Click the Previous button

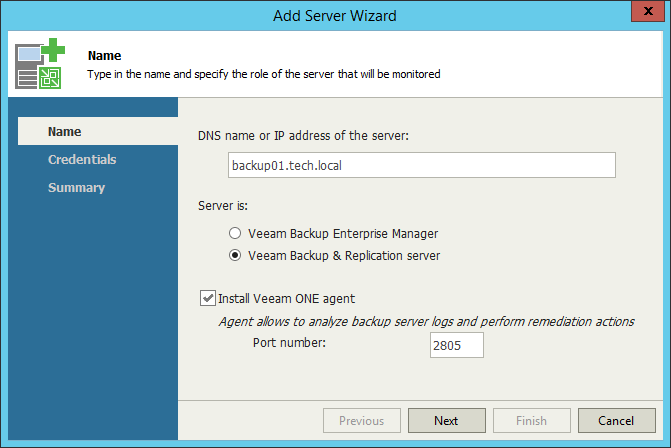(362, 421)
